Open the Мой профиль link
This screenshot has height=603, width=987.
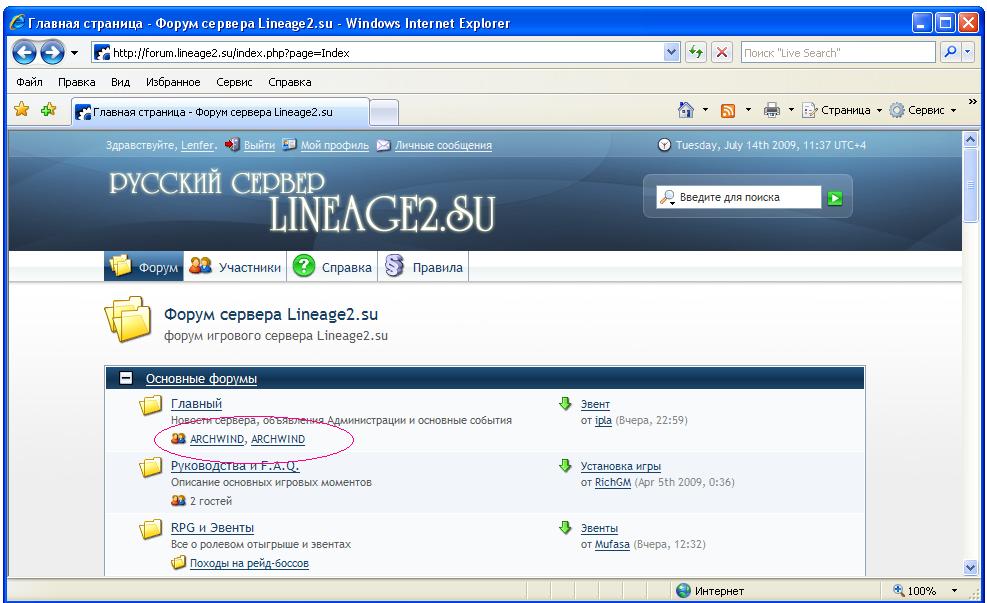click(x=334, y=145)
